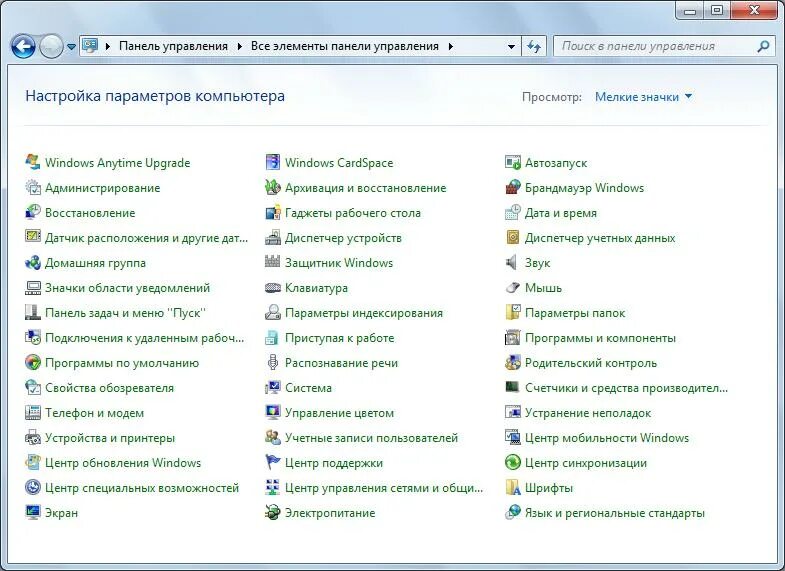
Task: Click the Forward navigation button
Action: coord(51,47)
